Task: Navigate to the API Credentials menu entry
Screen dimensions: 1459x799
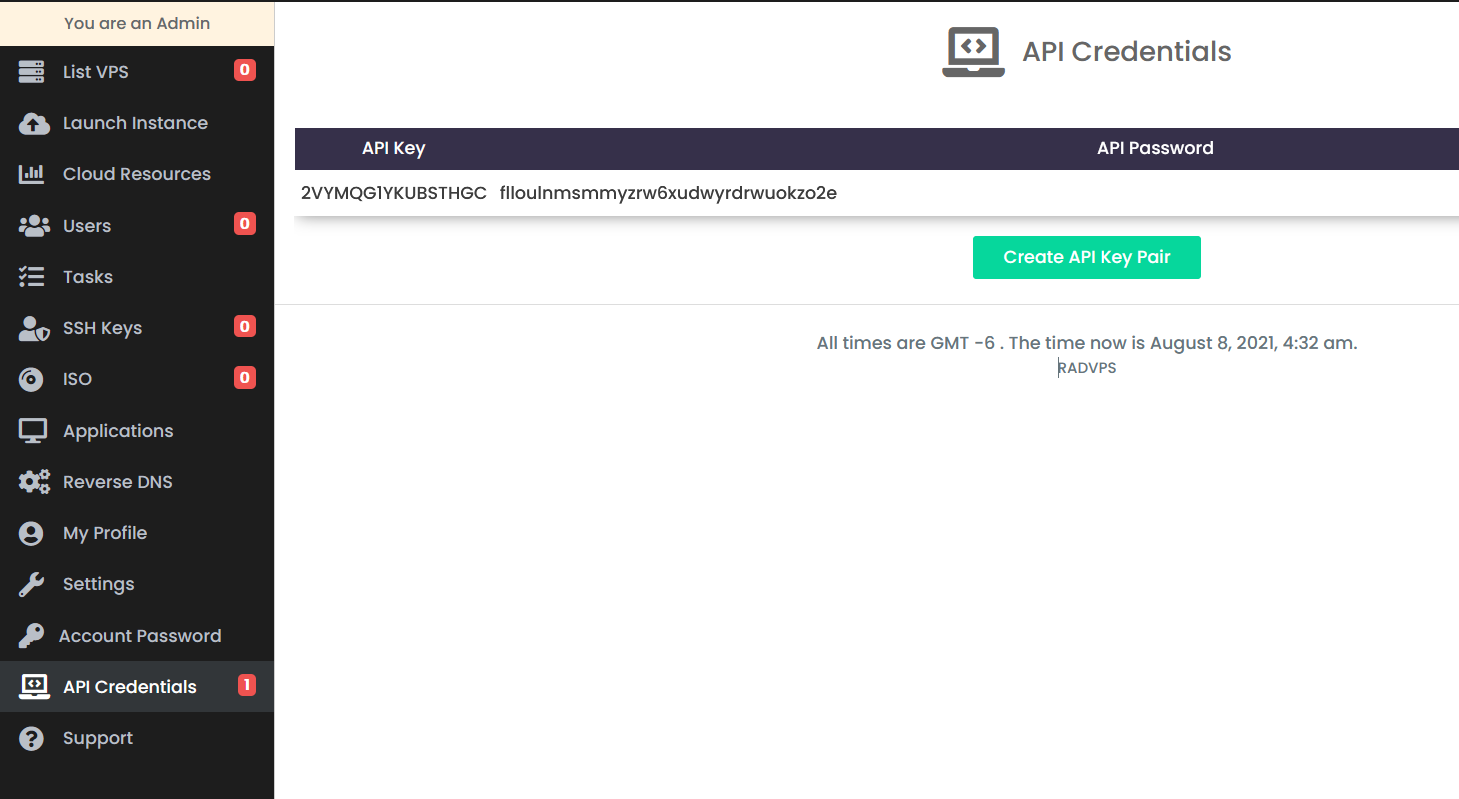Action: (x=129, y=686)
